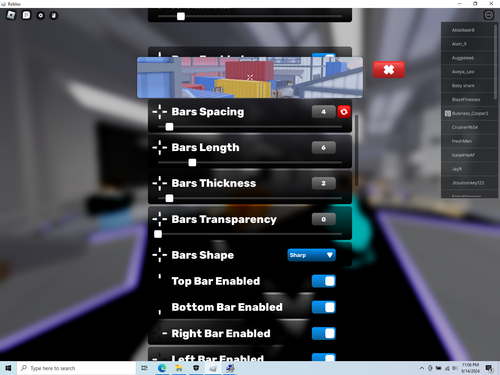Reset Bars Spacing with red refresh icon
The height and width of the screenshot is (375, 500).
(x=344, y=112)
